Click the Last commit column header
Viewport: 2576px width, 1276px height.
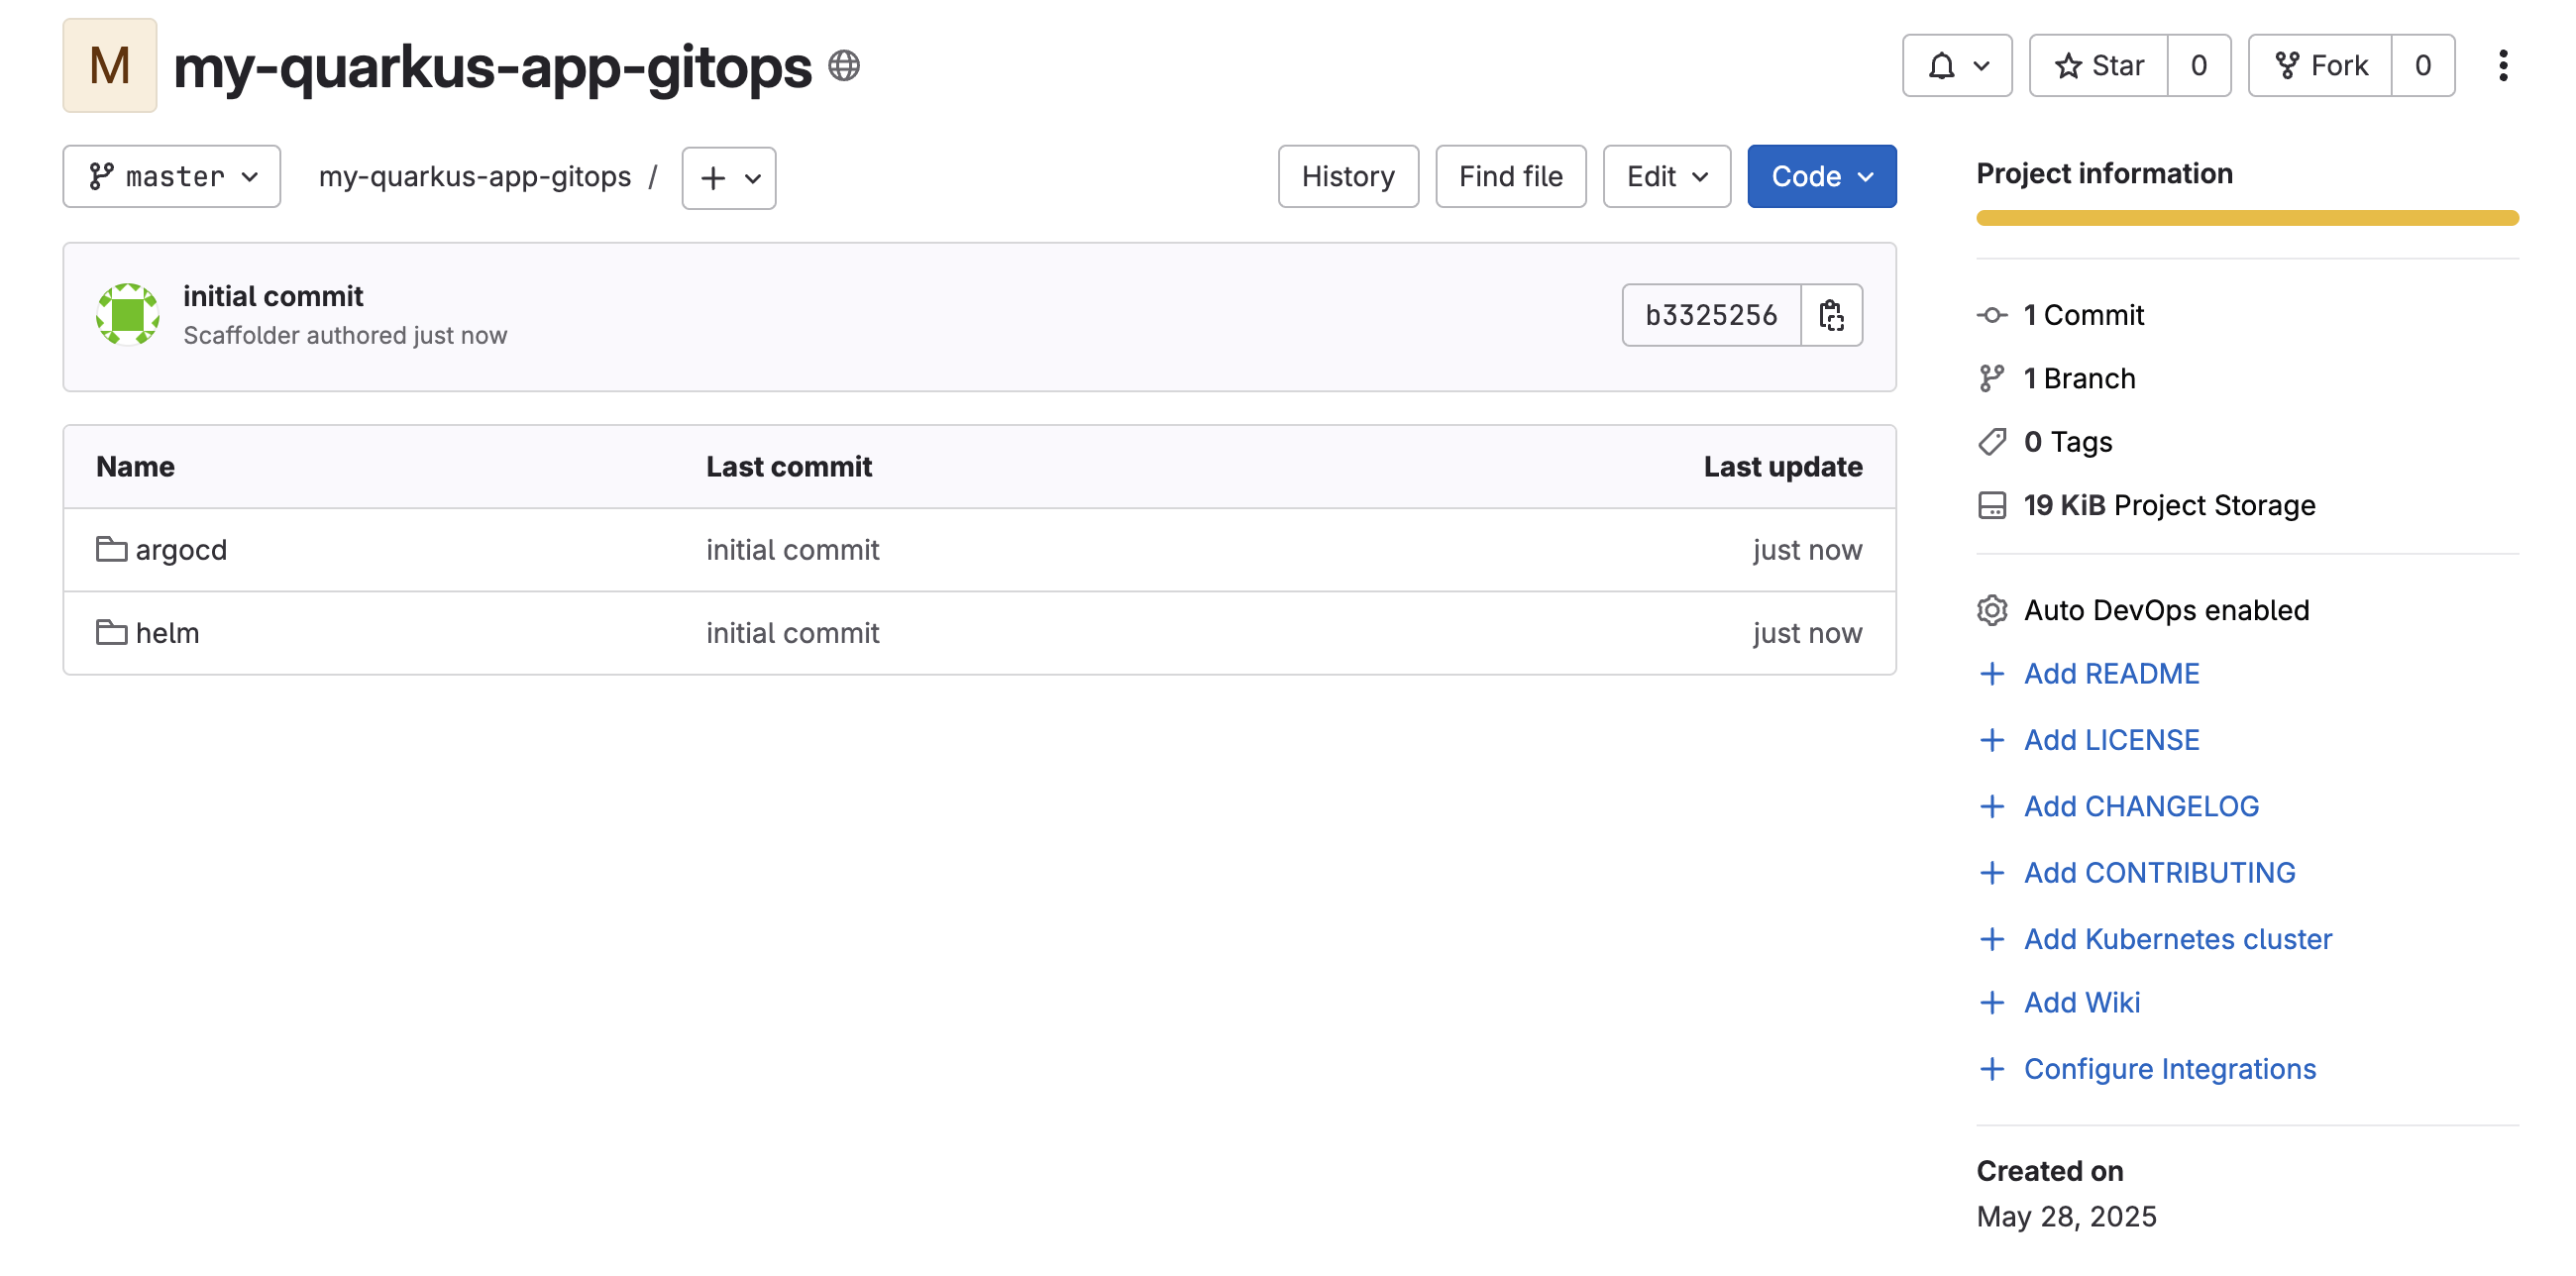pos(788,467)
